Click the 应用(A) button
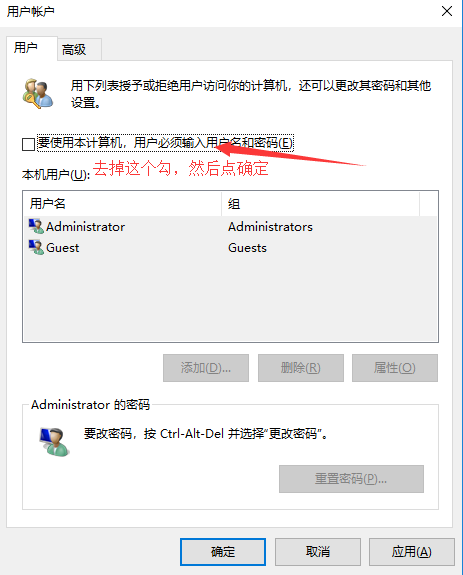This screenshot has height=575, width=463. pyautogui.click(x=412, y=552)
